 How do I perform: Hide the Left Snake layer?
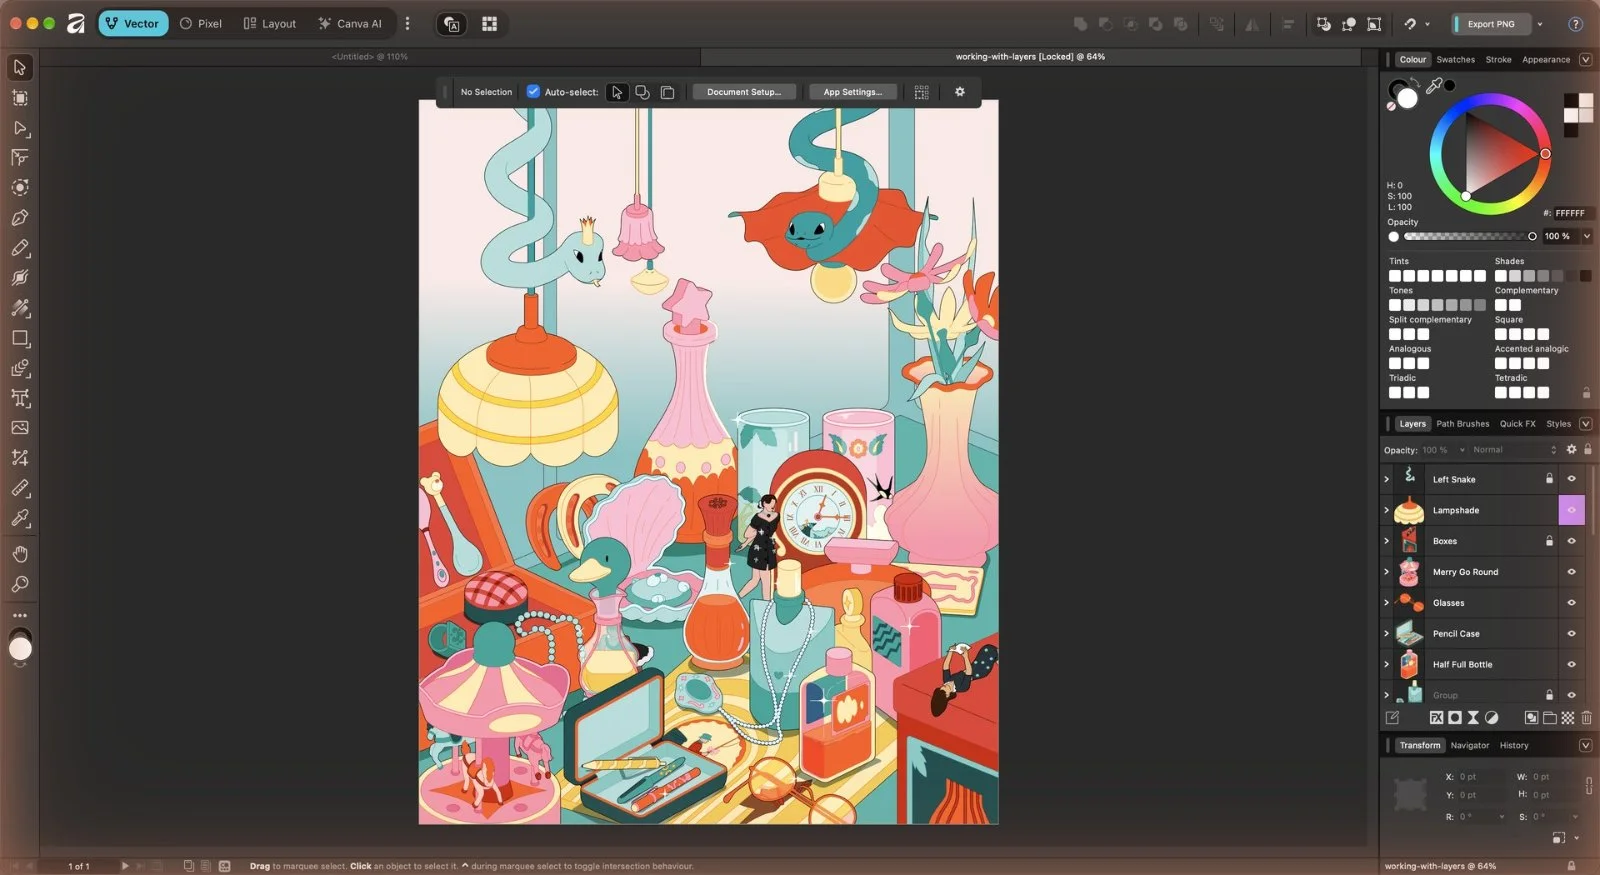(x=1571, y=479)
